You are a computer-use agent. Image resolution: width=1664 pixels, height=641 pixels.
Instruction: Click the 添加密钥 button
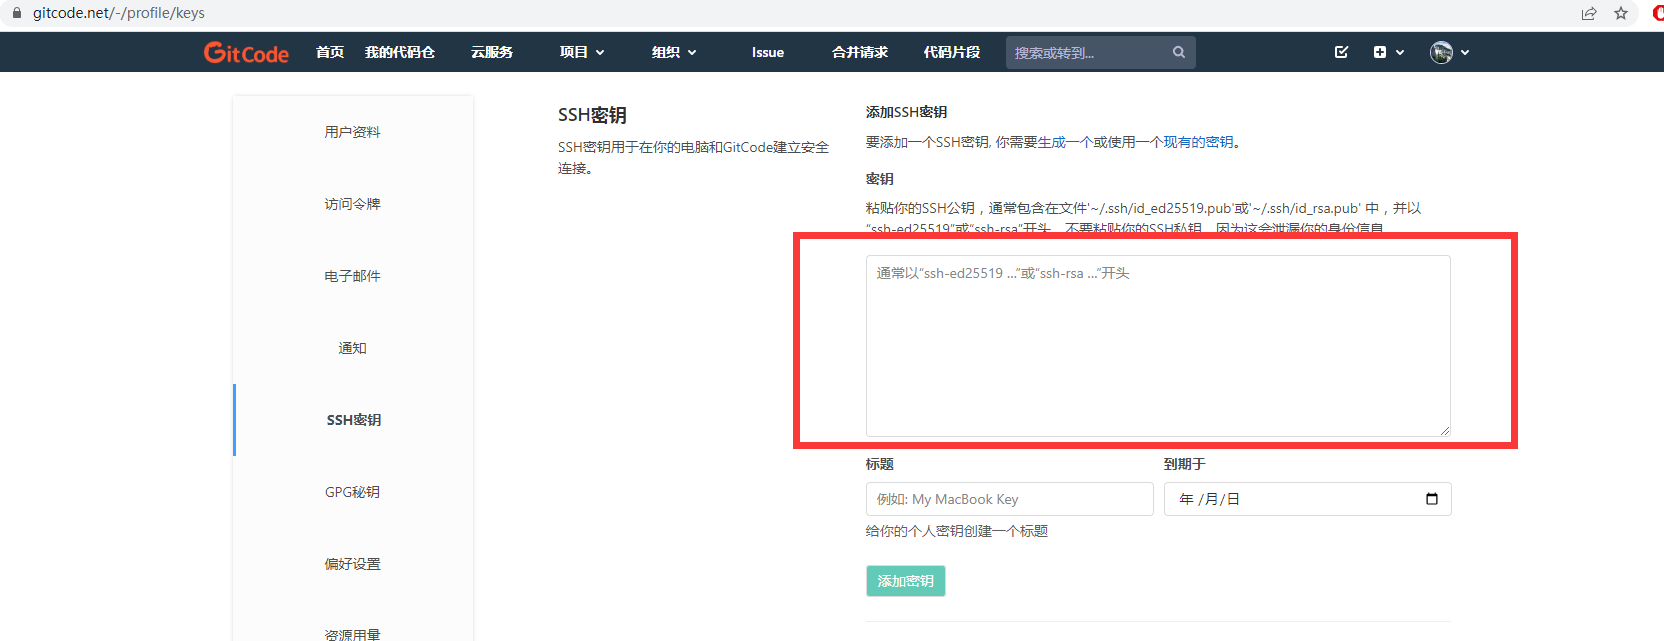point(905,581)
